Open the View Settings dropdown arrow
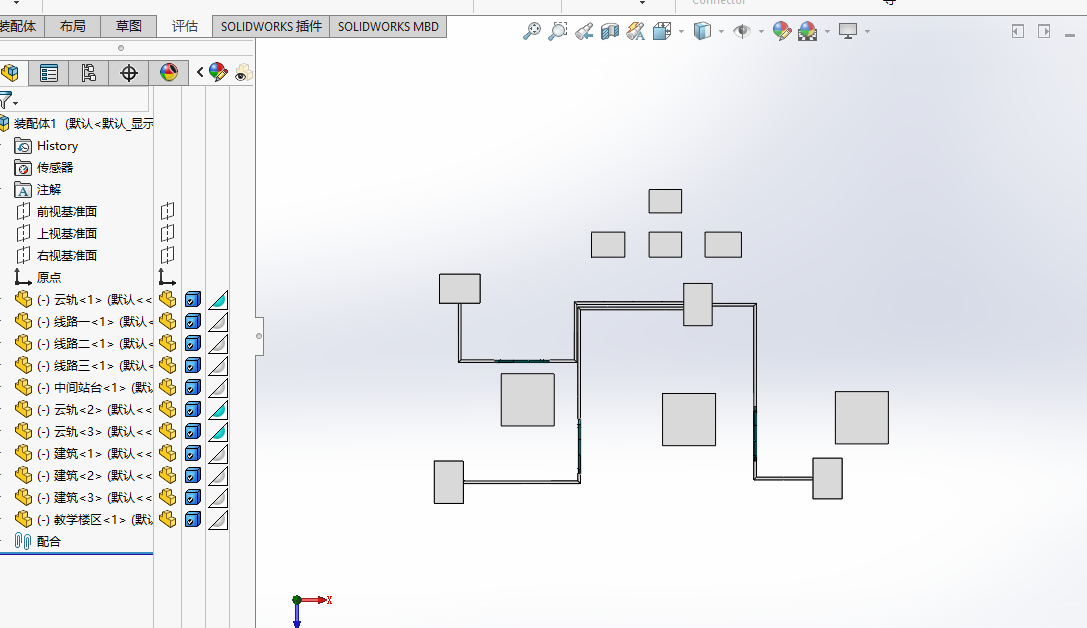This screenshot has width=1087, height=628. [867, 31]
